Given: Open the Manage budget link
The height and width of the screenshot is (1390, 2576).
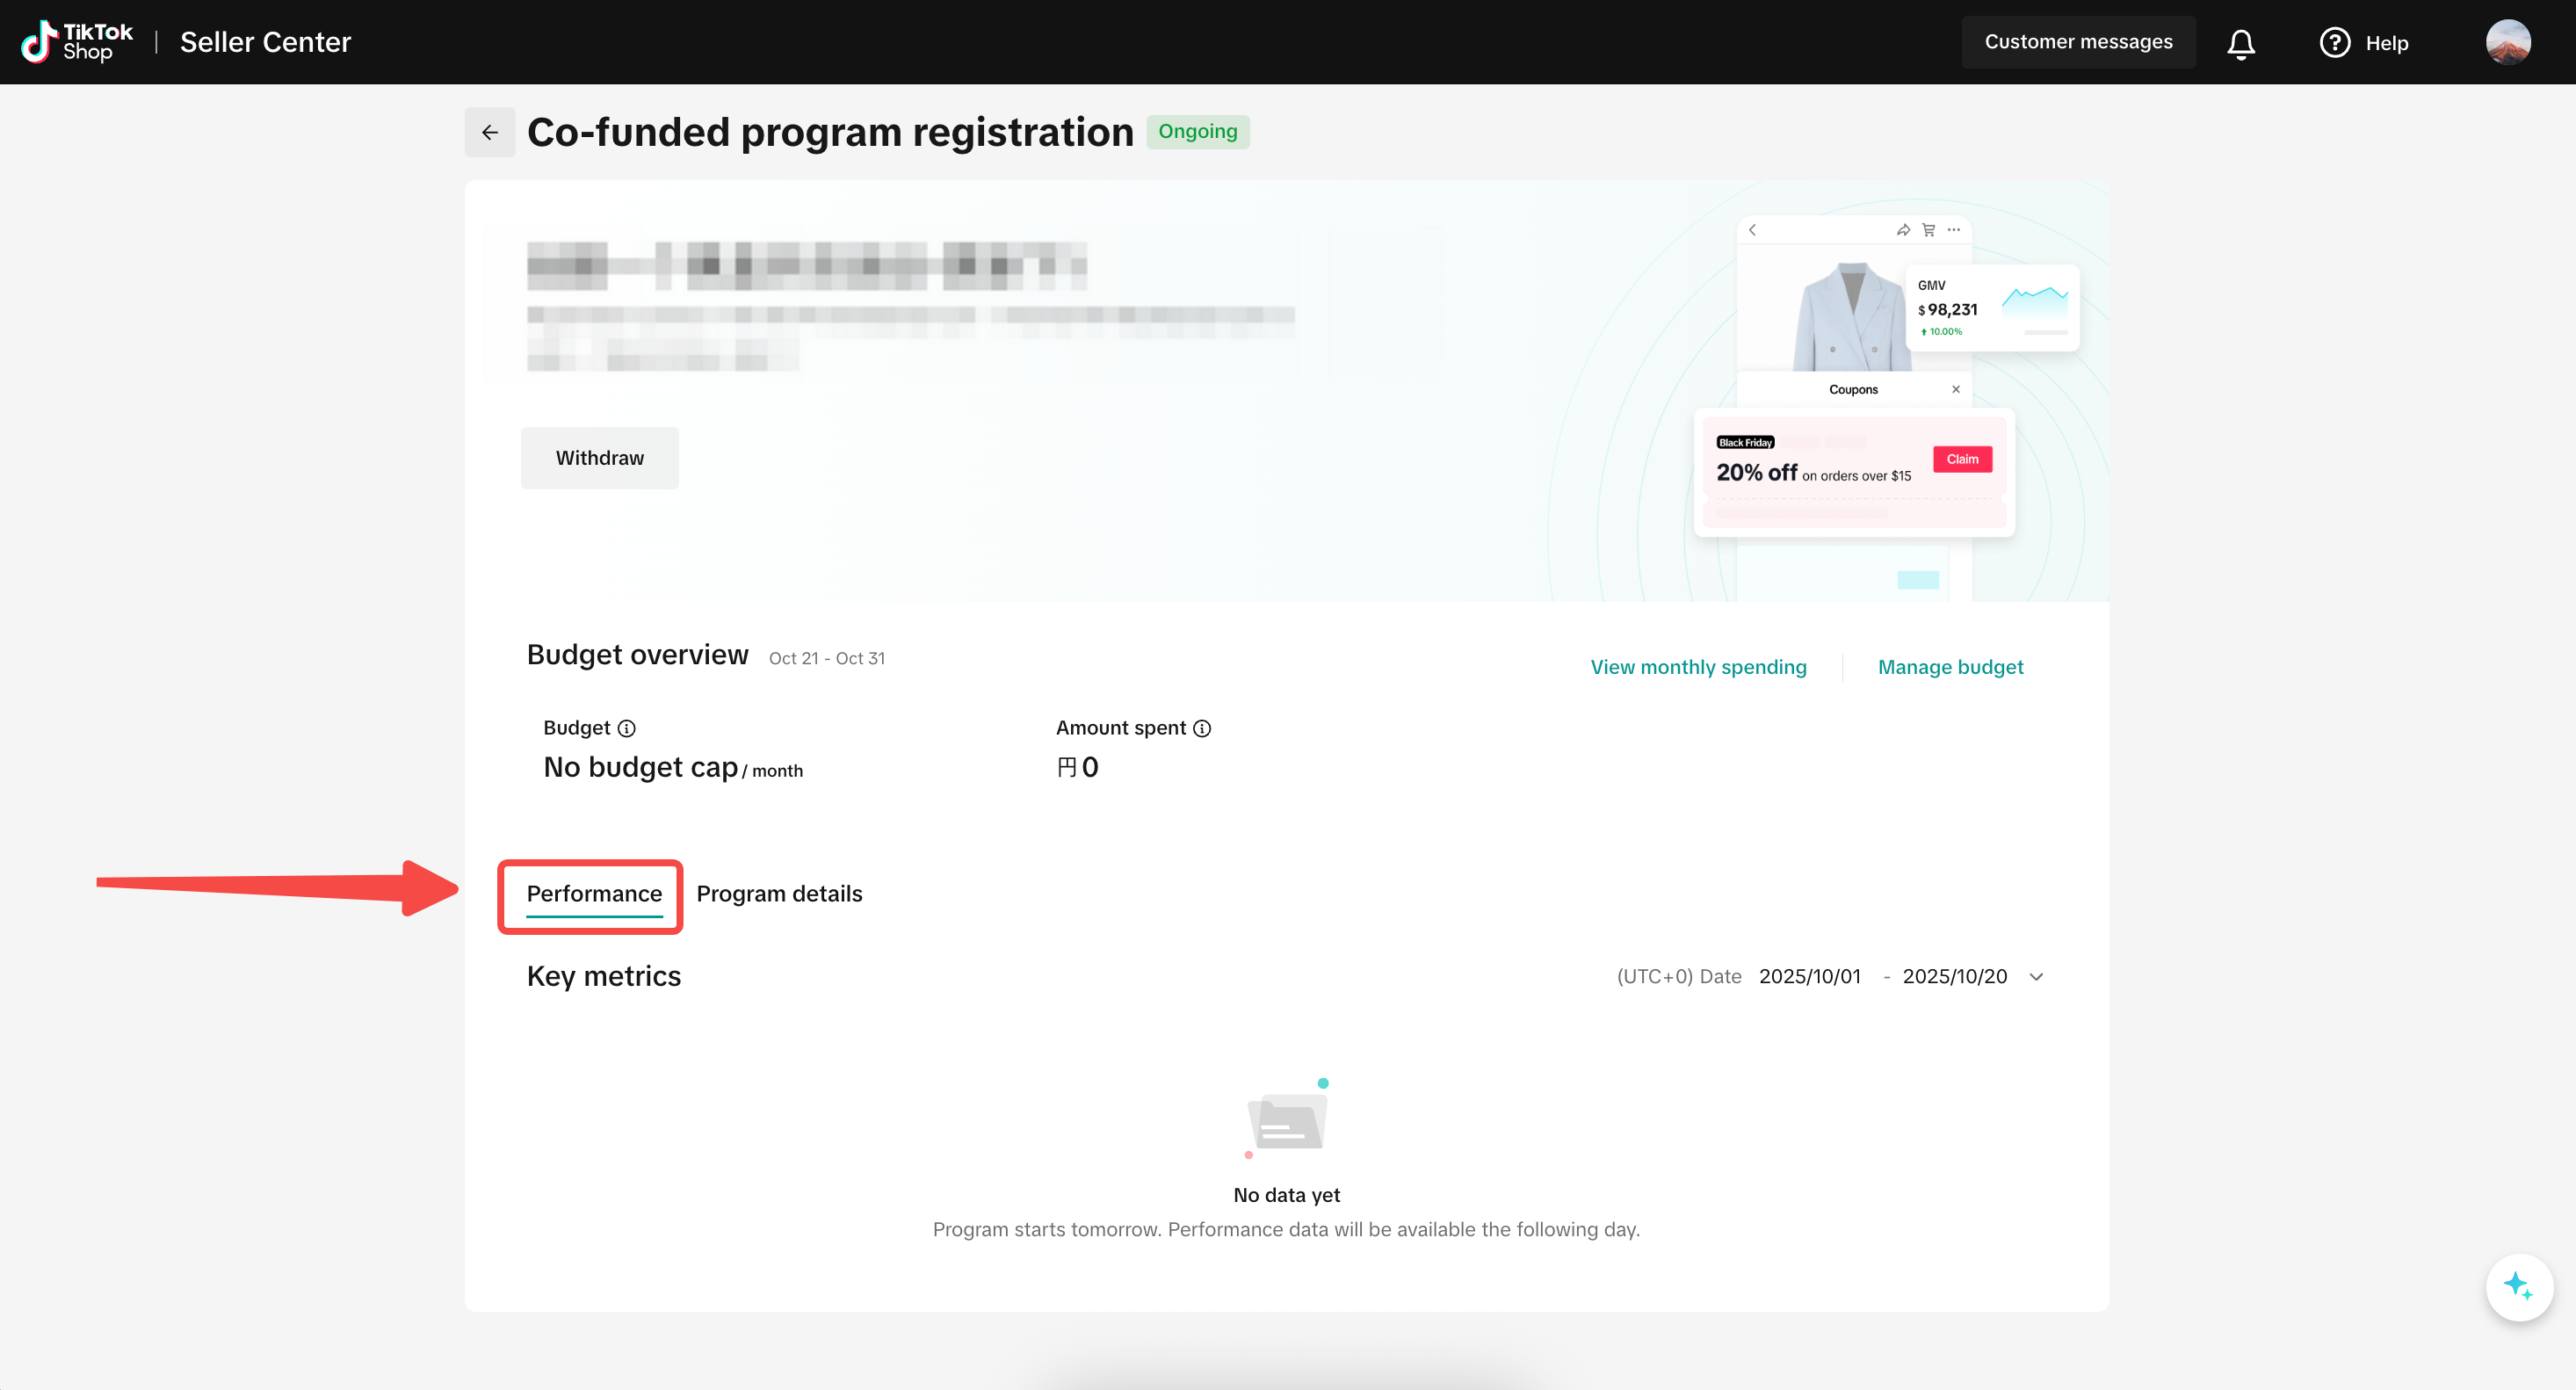Looking at the screenshot, I should tap(1950, 667).
